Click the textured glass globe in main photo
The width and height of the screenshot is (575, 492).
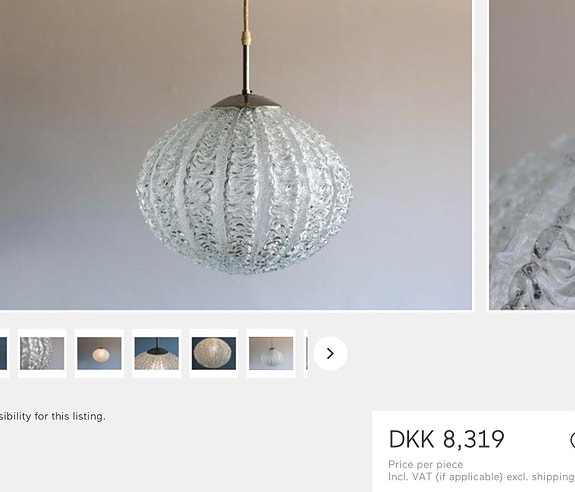coord(244,190)
